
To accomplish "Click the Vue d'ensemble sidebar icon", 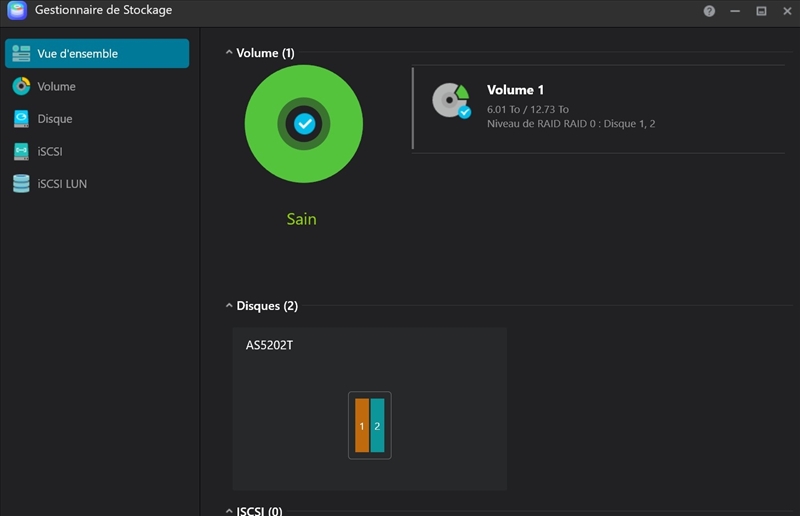I will pos(21,54).
